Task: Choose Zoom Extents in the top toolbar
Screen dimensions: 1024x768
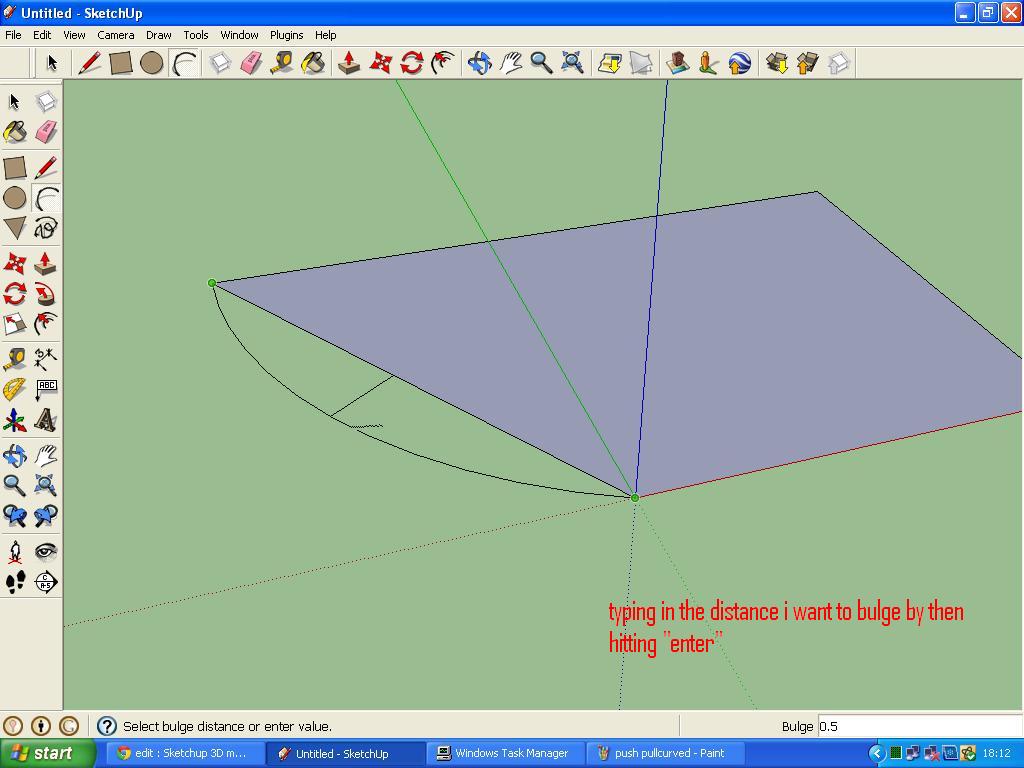Action: pos(573,63)
